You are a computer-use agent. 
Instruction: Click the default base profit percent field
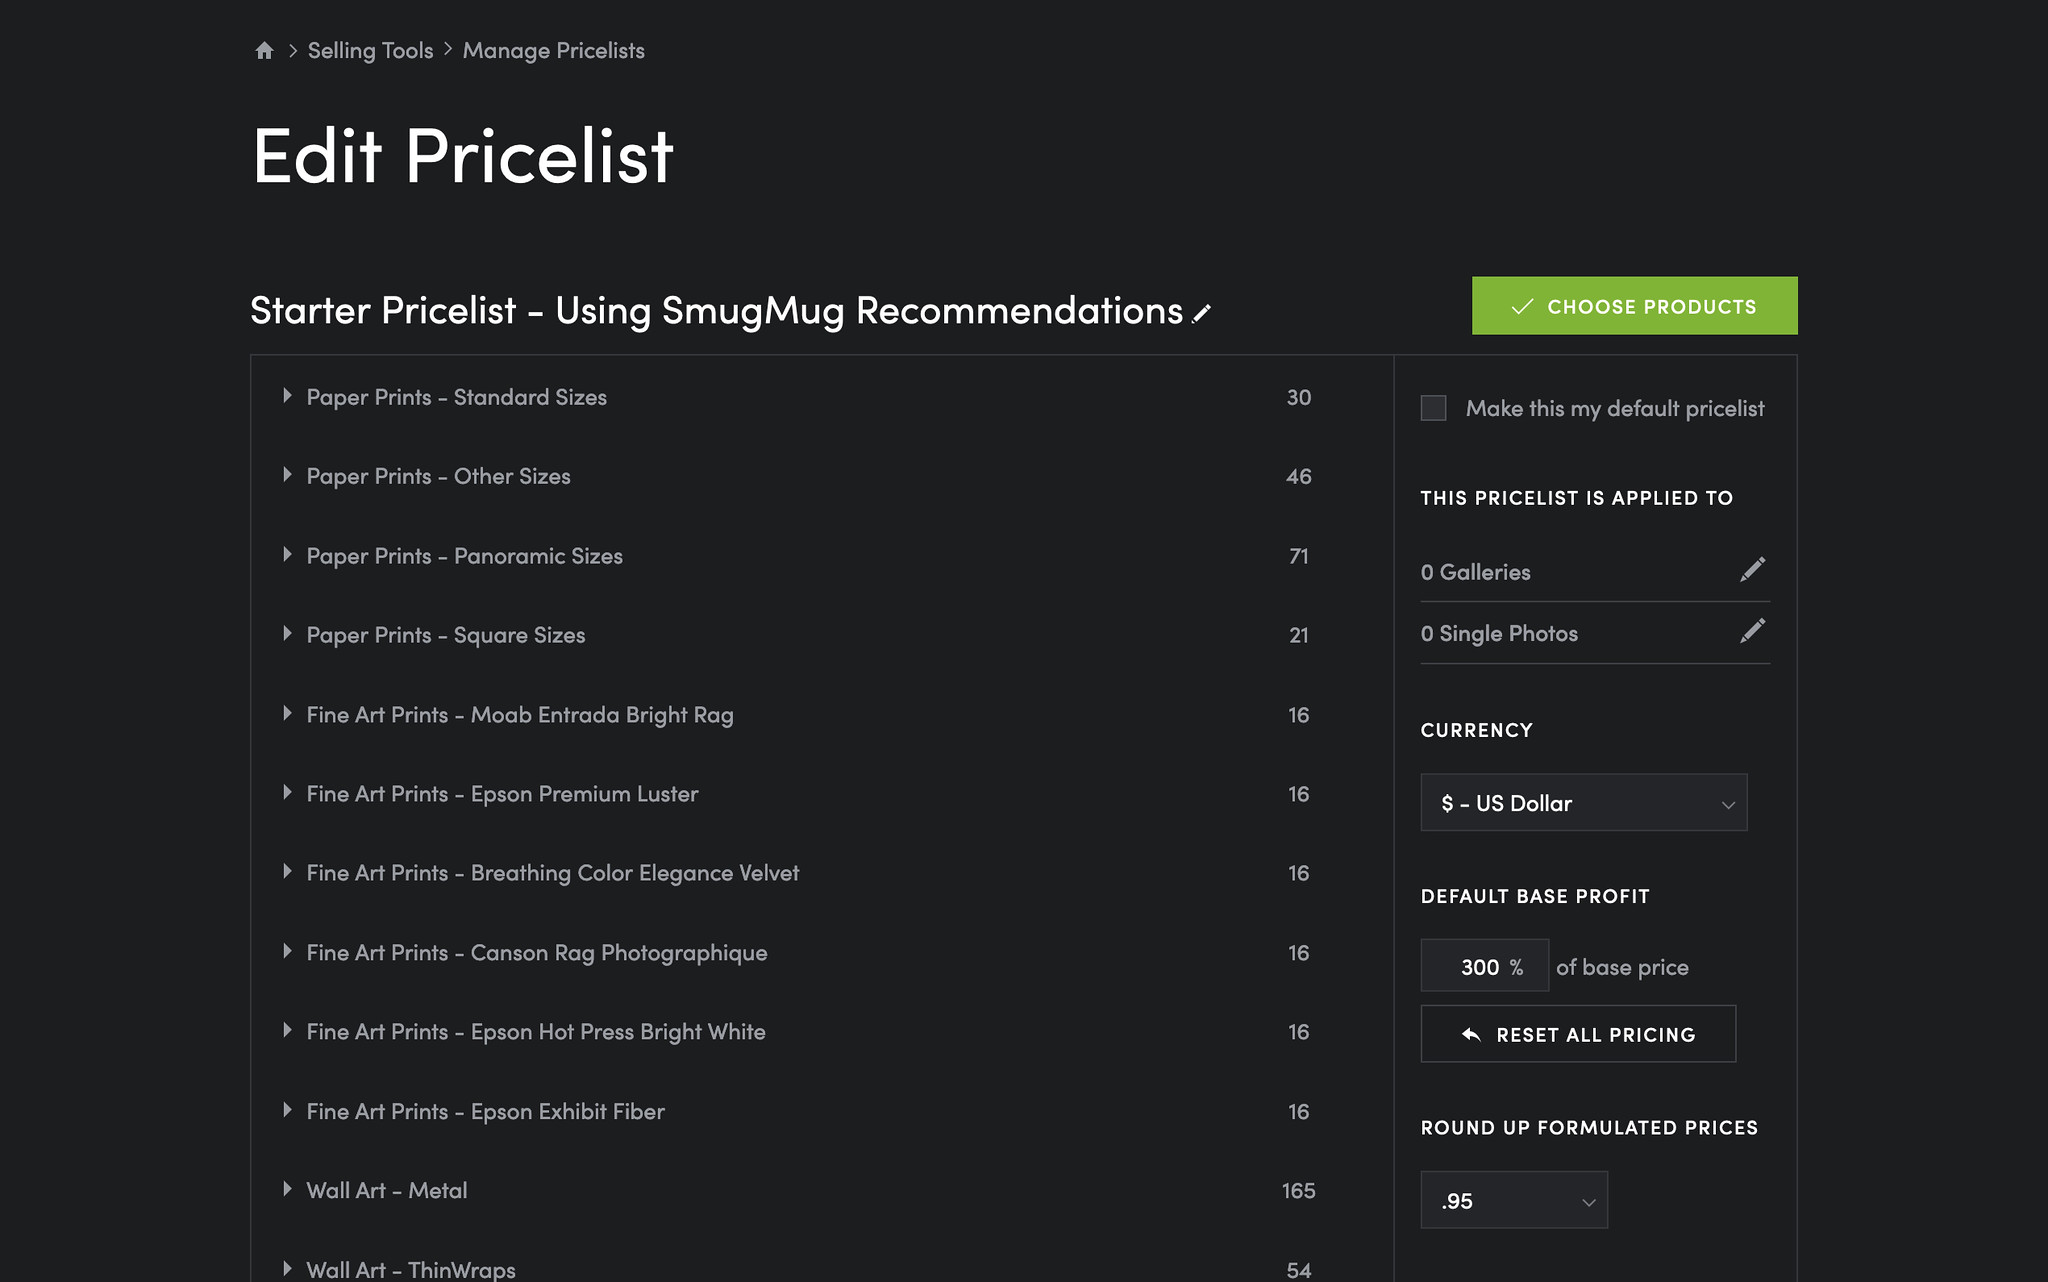[x=1484, y=966]
